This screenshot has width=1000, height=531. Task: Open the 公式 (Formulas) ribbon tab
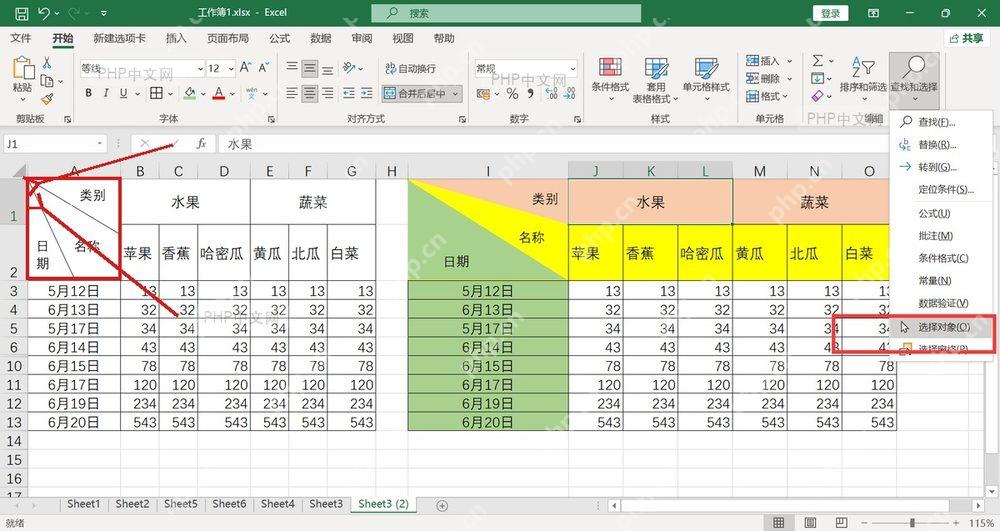pos(279,38)
